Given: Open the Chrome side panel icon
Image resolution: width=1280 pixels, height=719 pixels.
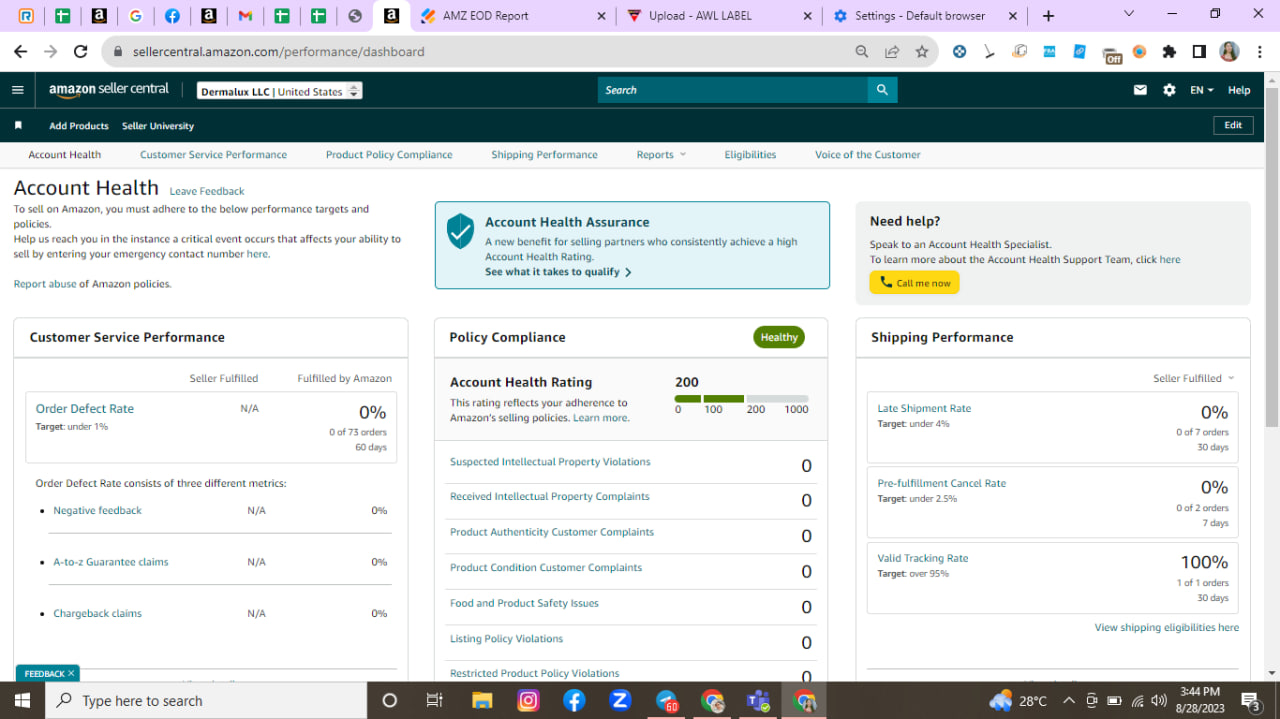Looking at the screenshot, I should click(1199, 52).
